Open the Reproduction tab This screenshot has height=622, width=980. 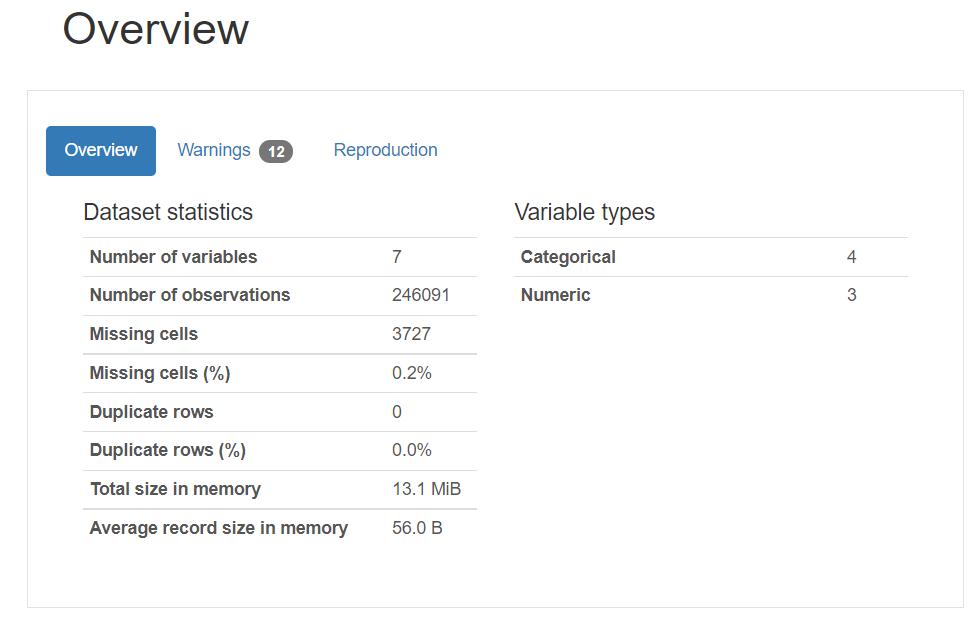[385, 150]
